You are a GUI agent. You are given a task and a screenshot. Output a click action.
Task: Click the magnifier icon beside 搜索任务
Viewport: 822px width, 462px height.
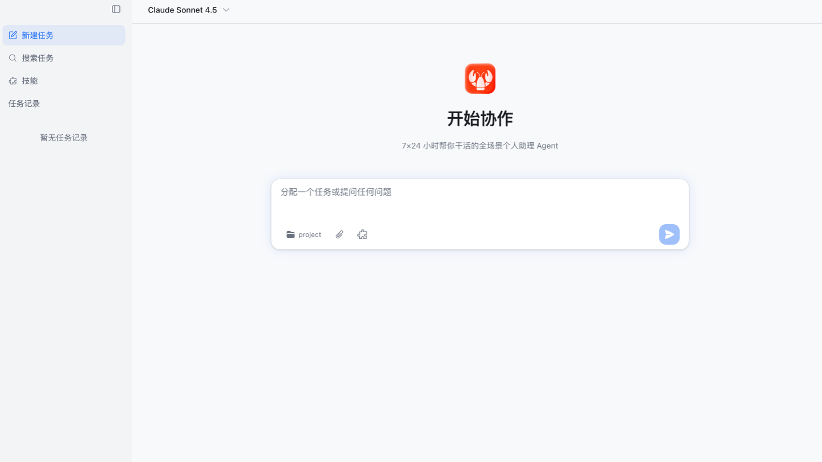(x=13, y=58)
